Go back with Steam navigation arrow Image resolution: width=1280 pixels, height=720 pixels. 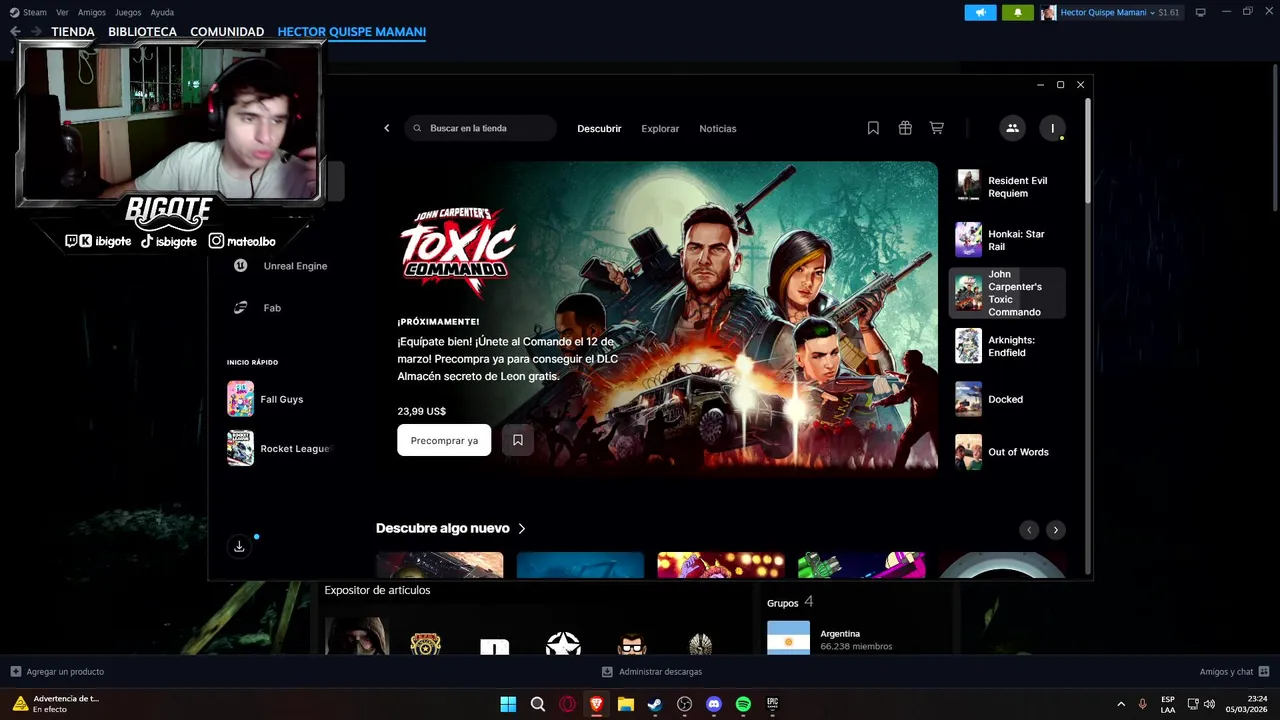[15, 32]
